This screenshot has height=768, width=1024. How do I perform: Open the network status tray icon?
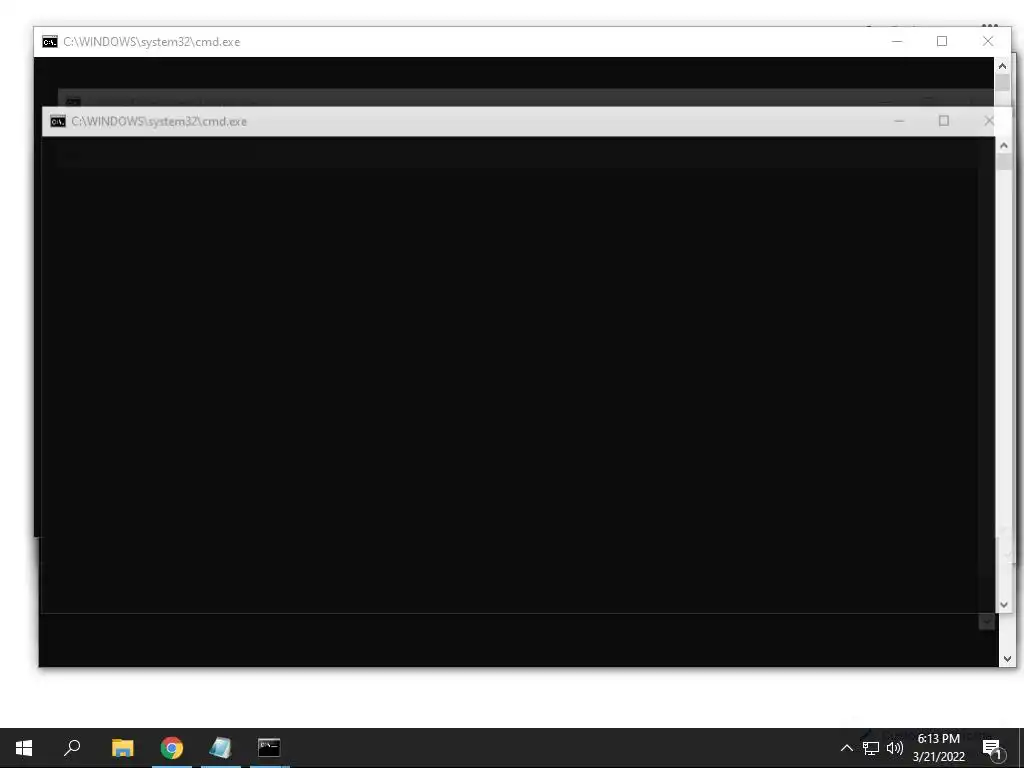tap(871, 748)
